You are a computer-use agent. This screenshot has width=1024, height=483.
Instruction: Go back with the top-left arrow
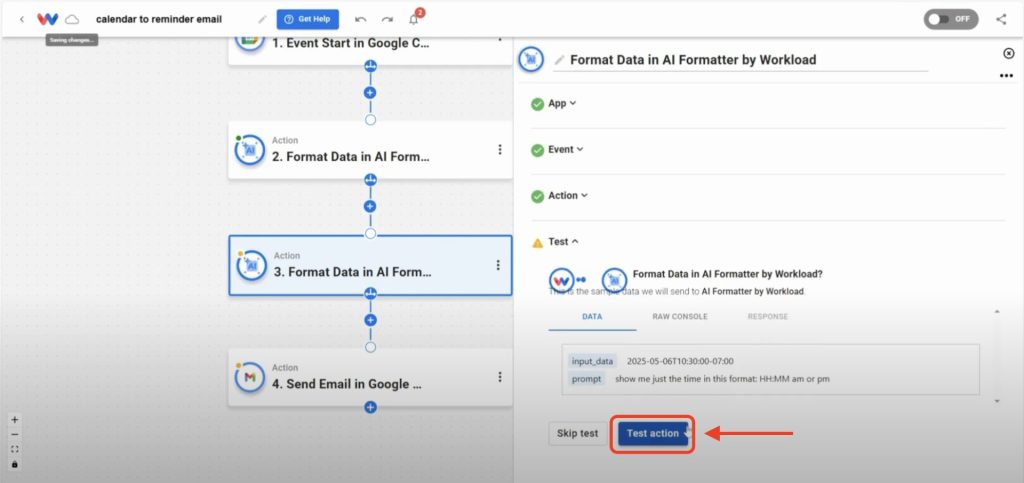coord(22,20)
